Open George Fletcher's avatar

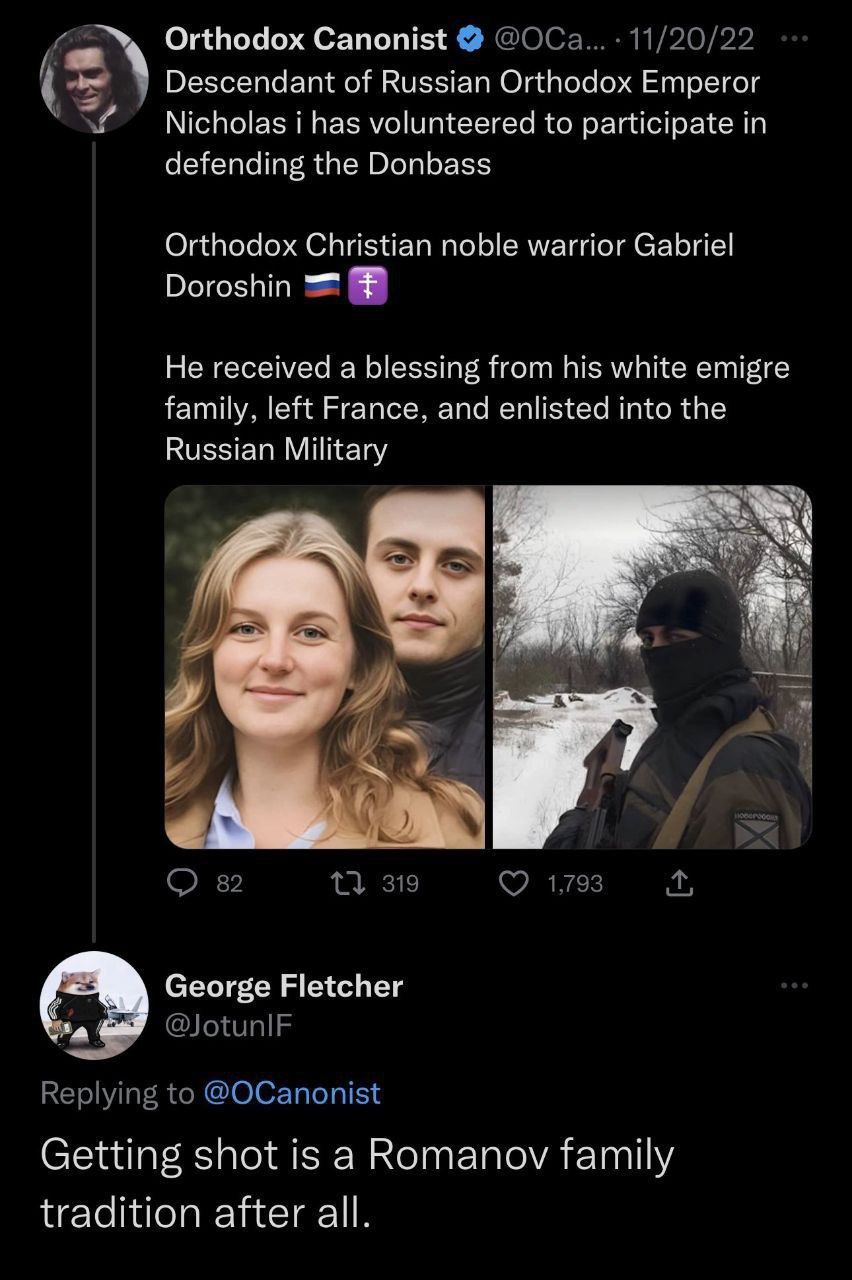(94, 1005)
